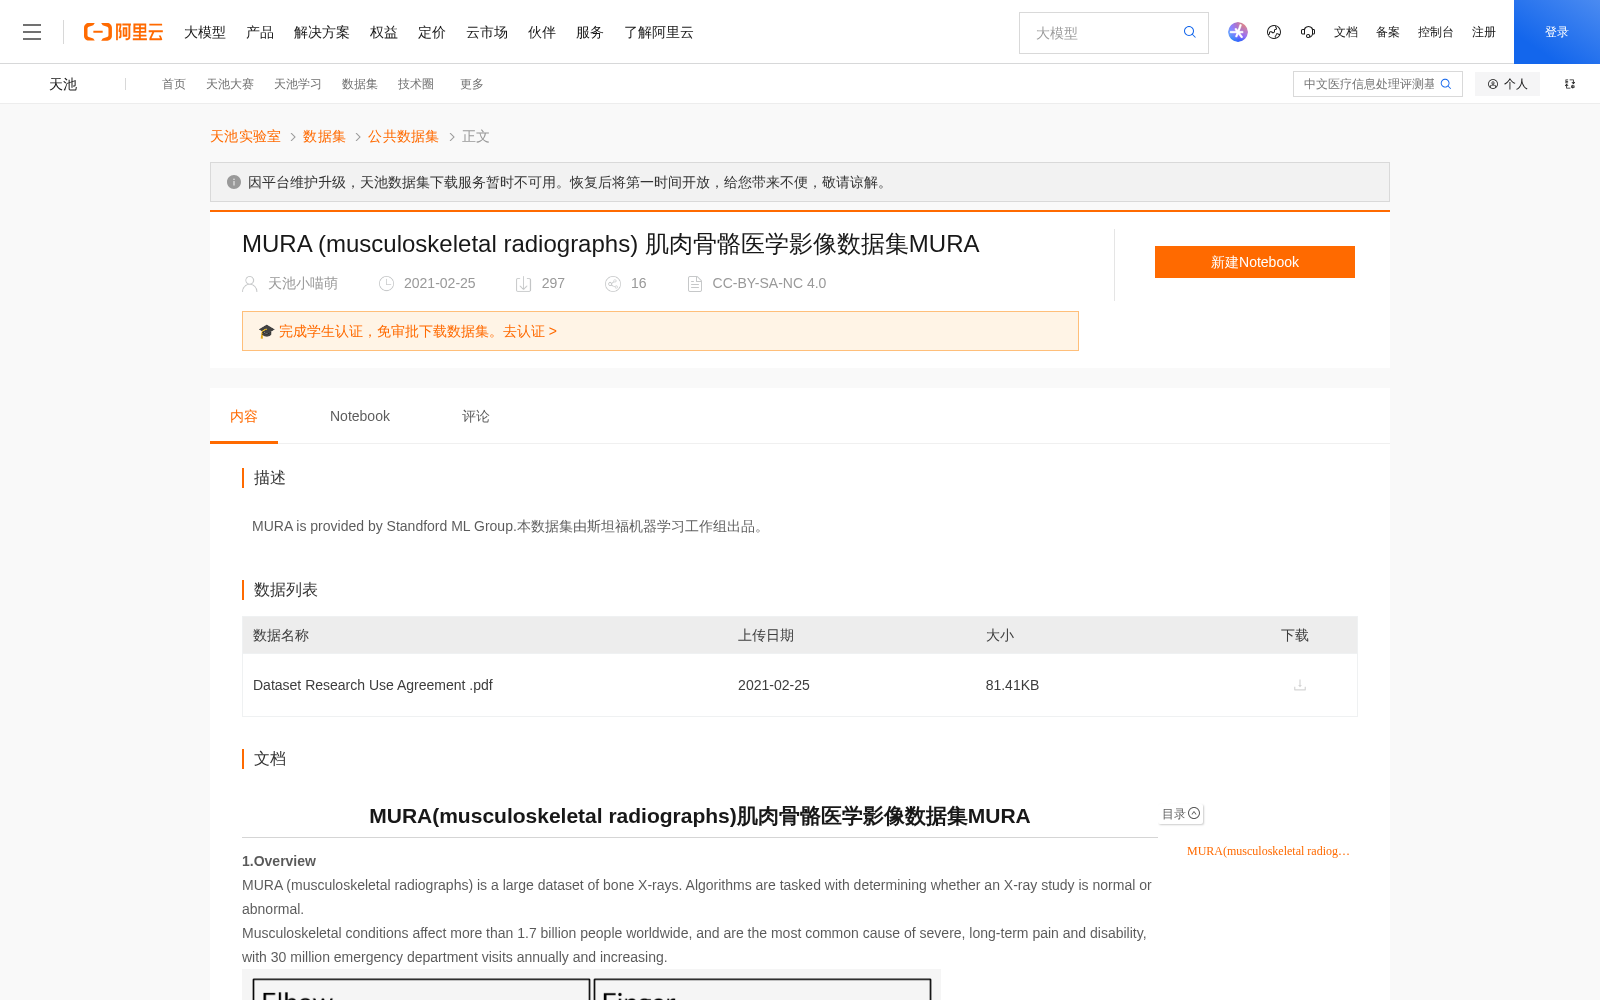Open the 大模型 menu

click(205, 32)
